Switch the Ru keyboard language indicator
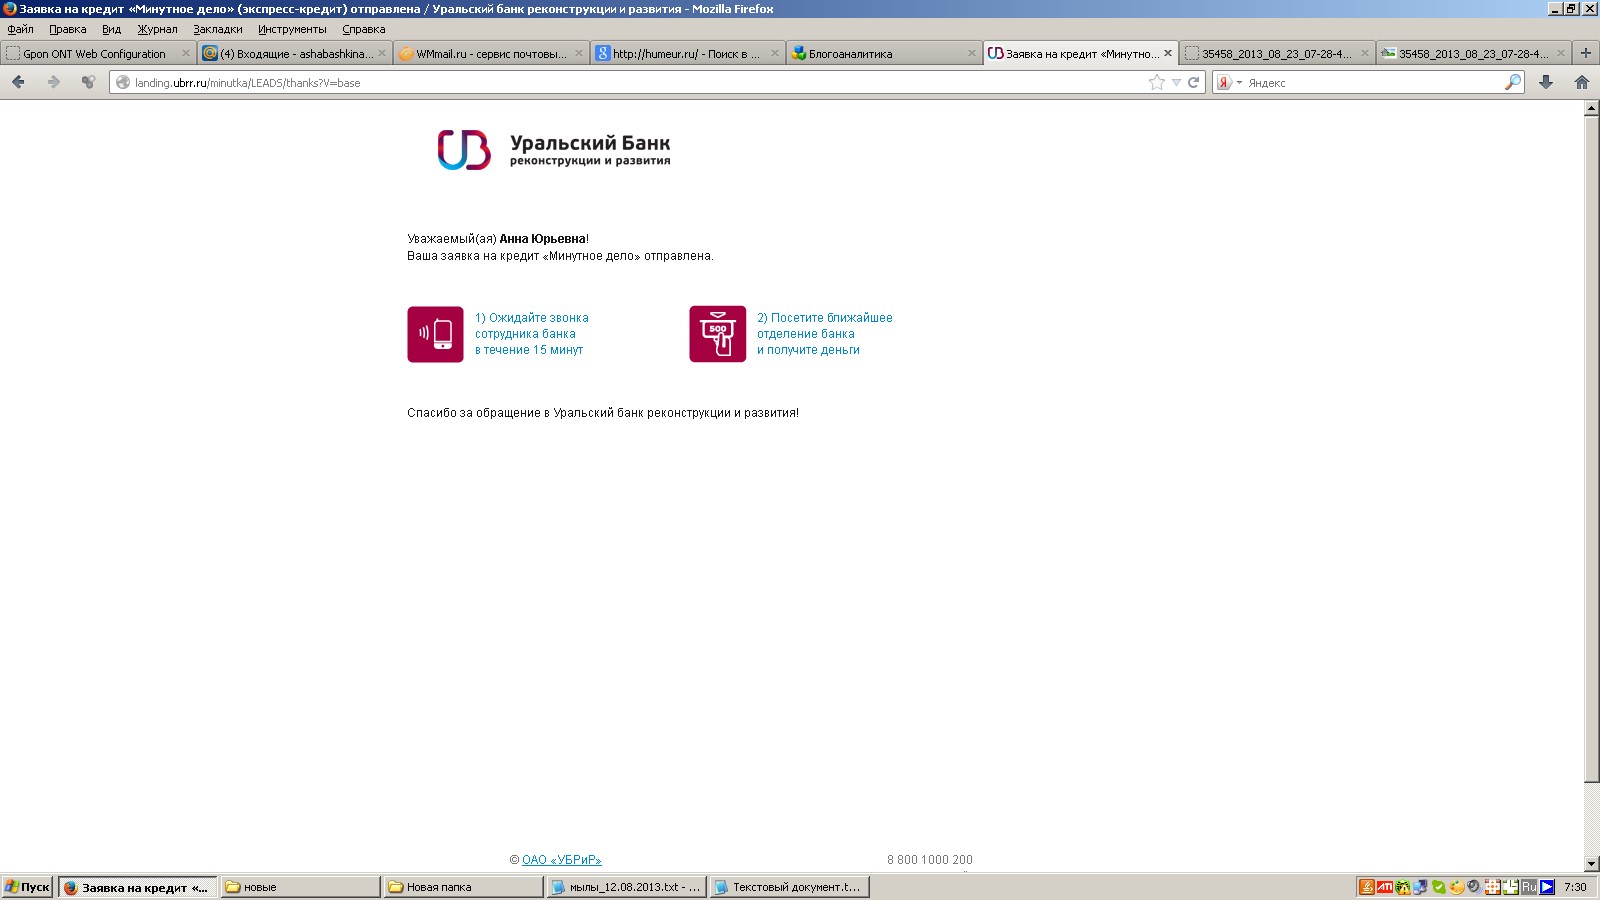1600x900 pixels. click(1529, 887)
